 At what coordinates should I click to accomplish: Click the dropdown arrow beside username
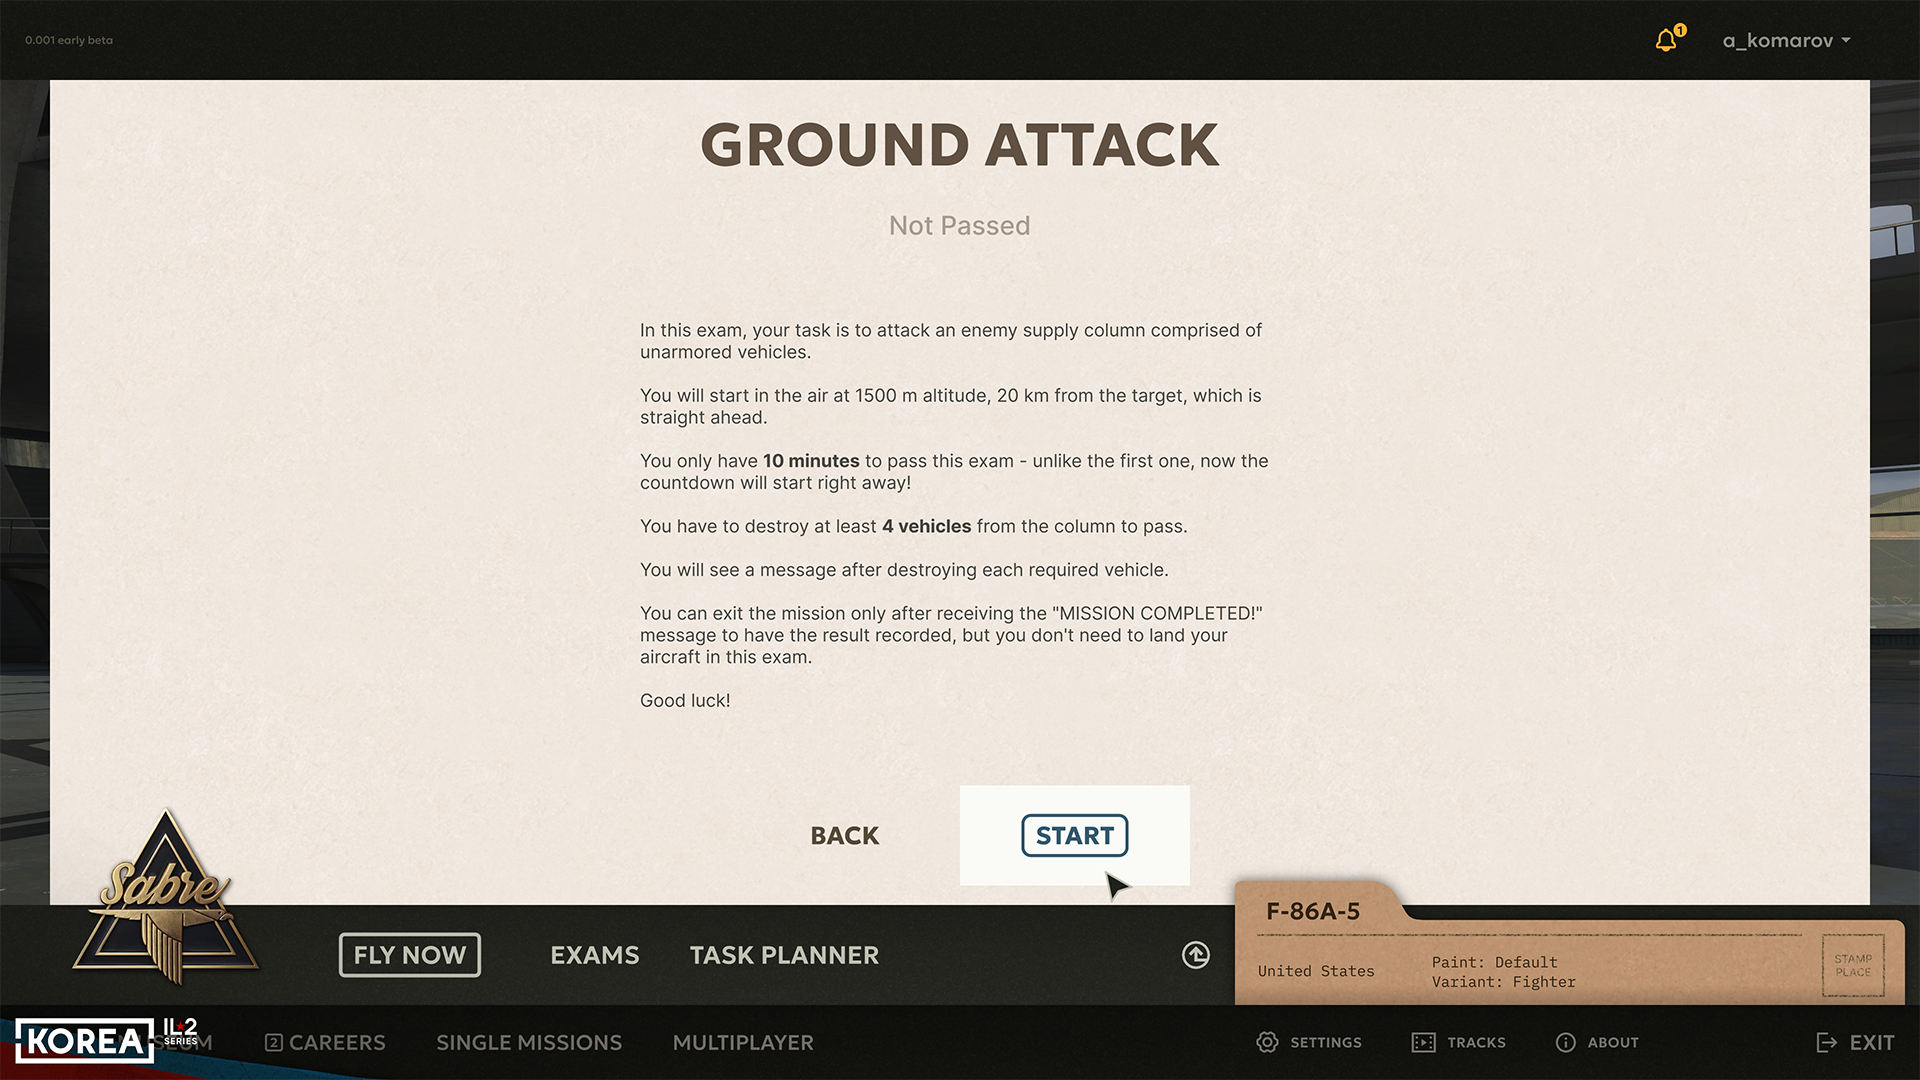click(x=1846, y=40)
